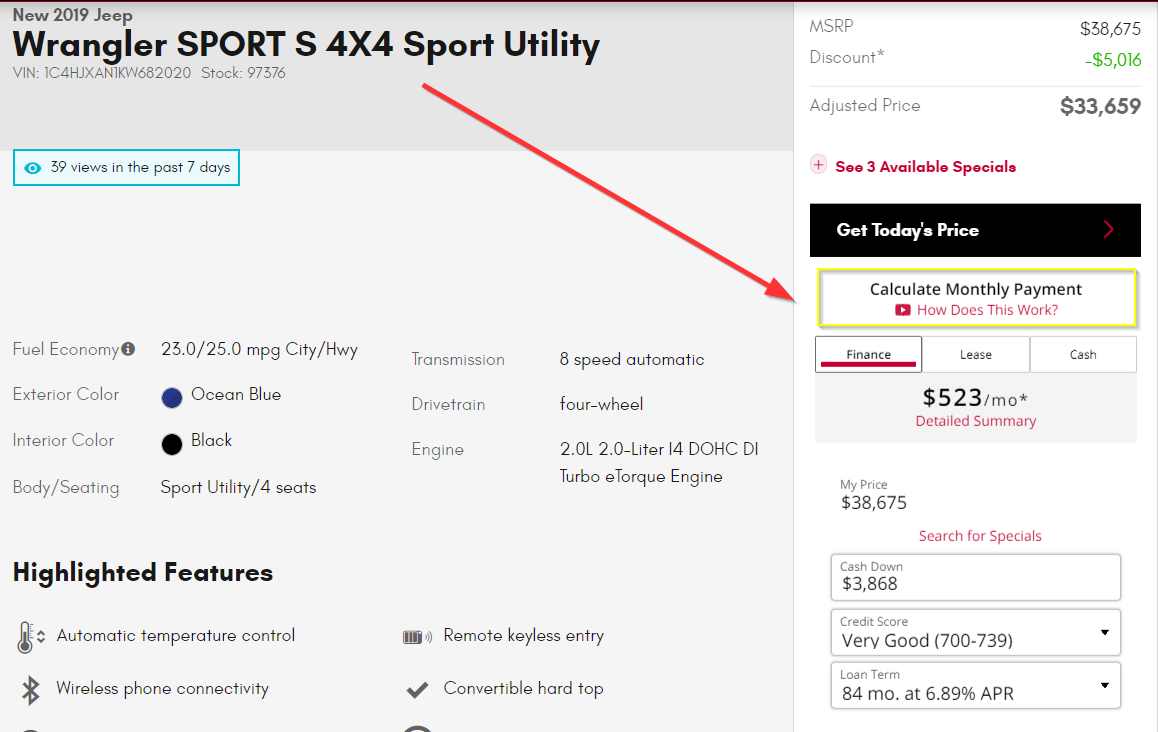
Task: Click the Fuel Economy info icon
Action: pos(129,349)
